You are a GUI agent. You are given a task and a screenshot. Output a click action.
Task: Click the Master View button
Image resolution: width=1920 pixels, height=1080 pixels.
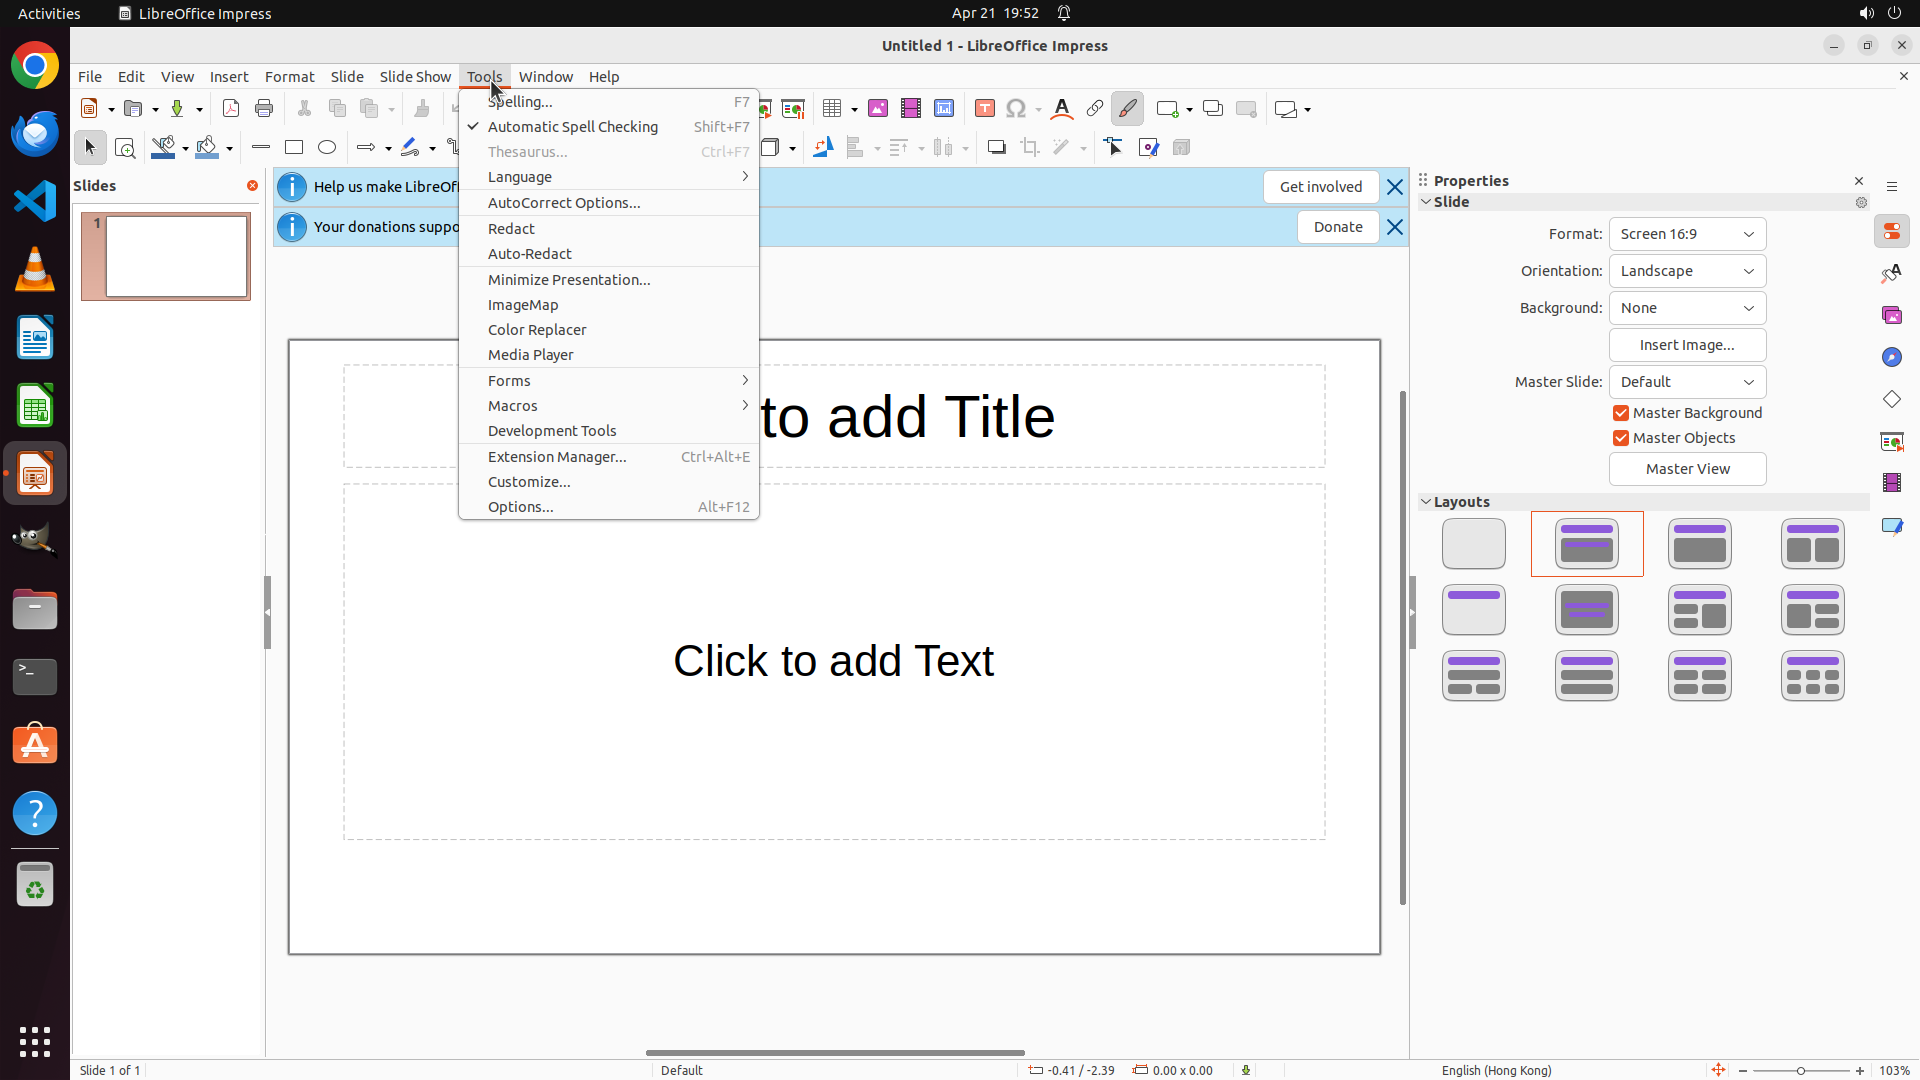pyautogui.click(x=1687, y=469)
